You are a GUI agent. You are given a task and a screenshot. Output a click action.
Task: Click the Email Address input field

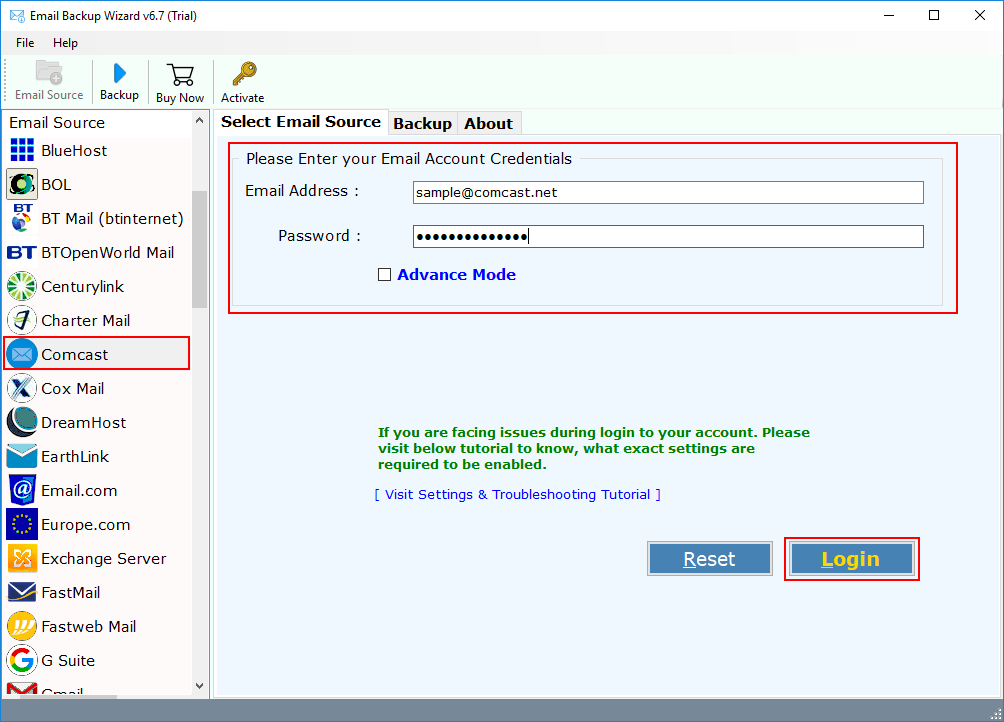tap(668, 192)
